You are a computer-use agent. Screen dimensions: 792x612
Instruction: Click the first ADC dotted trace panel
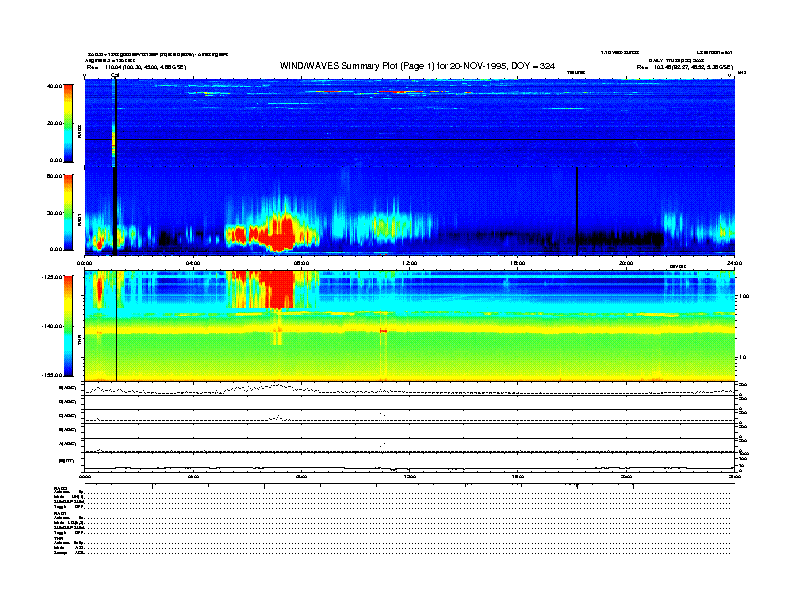pos(410,389)
